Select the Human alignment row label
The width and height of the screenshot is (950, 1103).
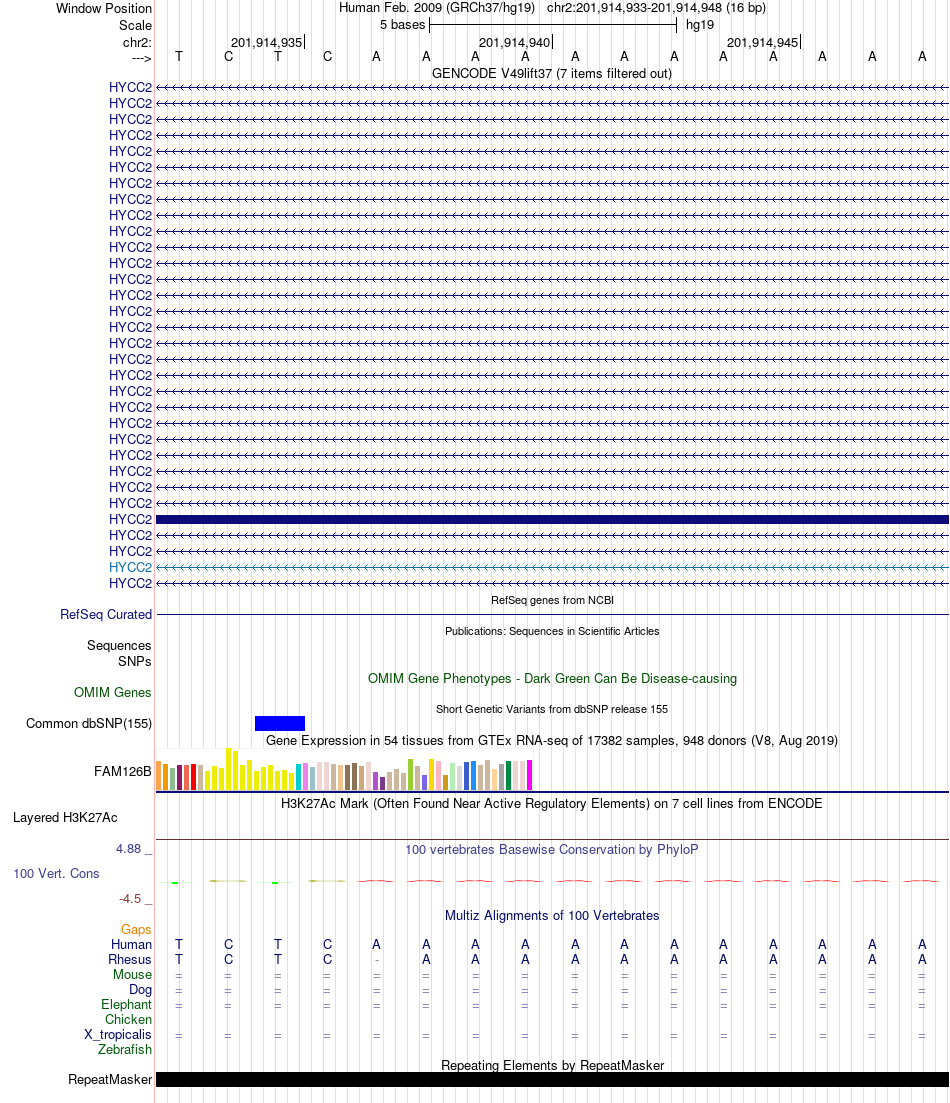pos(131,944)
